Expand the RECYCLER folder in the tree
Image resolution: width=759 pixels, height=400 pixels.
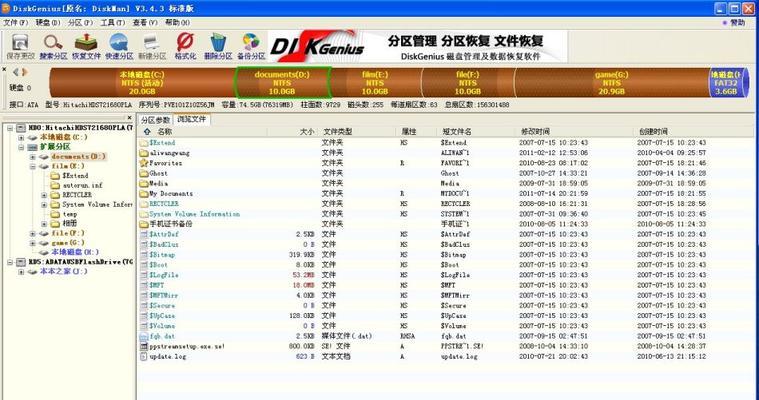[x=45, y=195]
